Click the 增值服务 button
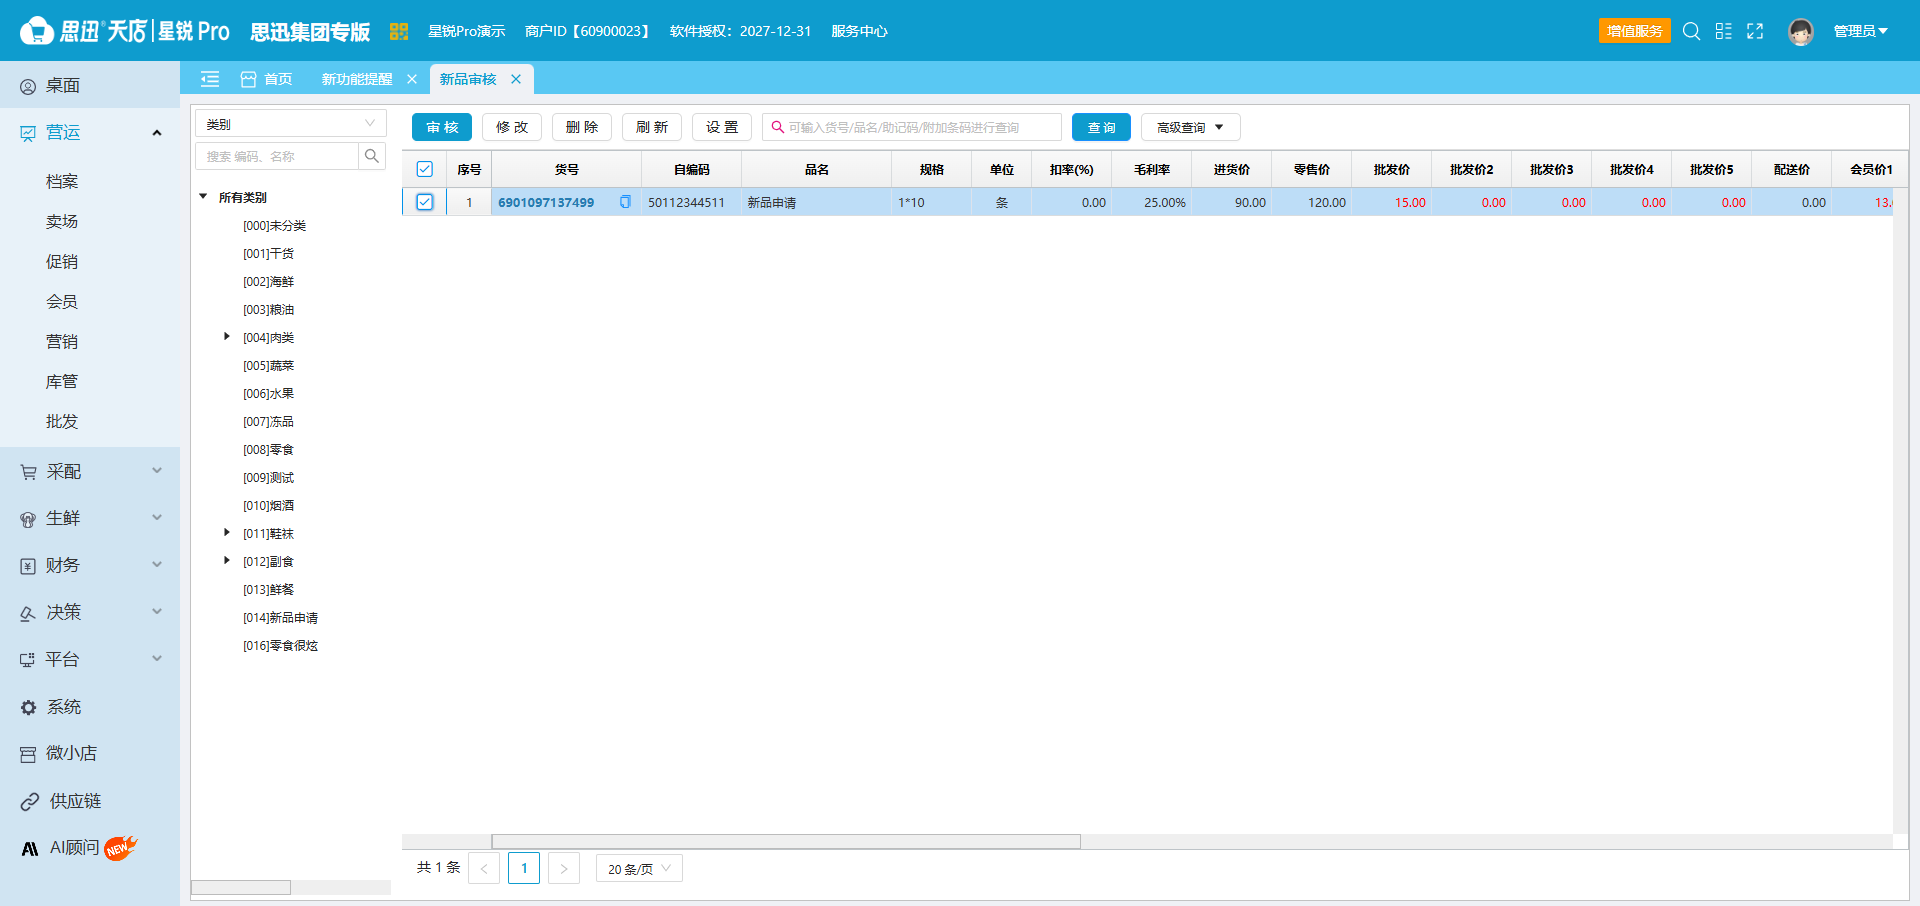The image size is (1920, 906). click(1635, 31)
